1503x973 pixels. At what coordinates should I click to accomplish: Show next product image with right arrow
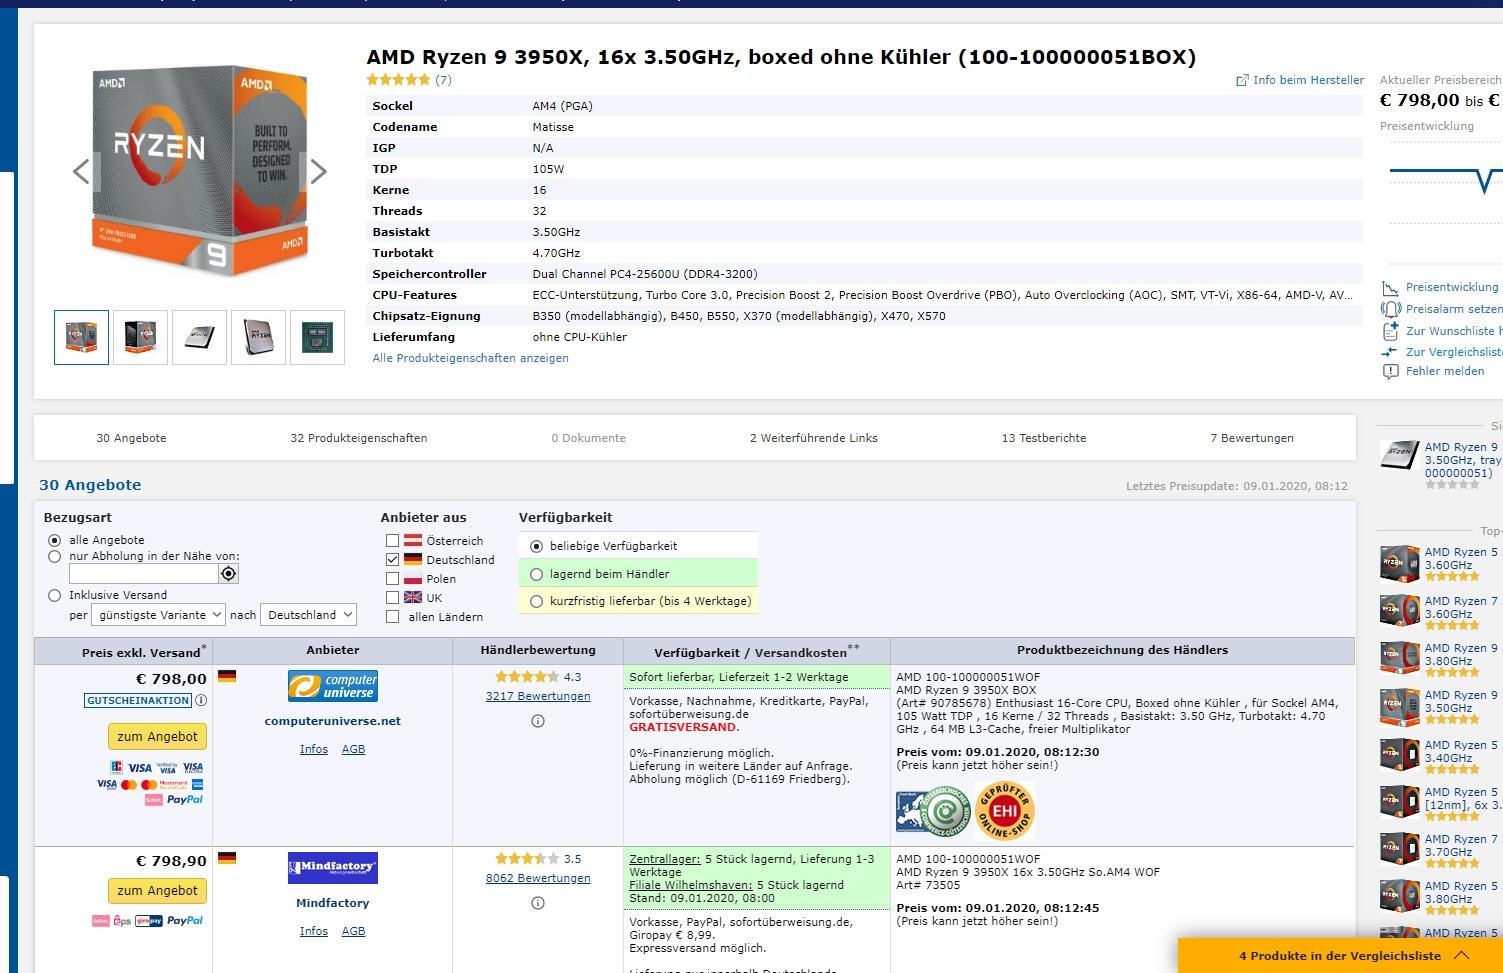(318, 172)
